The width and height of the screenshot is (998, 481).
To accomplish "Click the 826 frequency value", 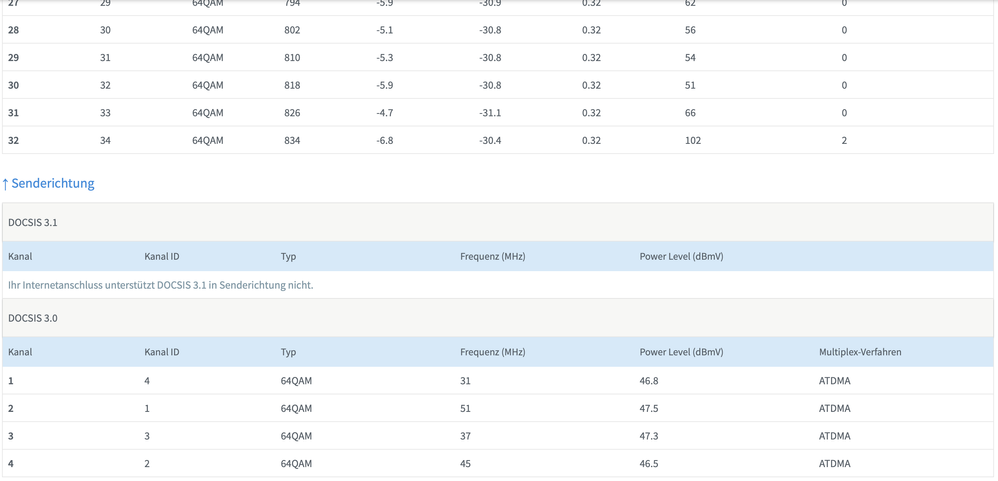I will 292,113.
